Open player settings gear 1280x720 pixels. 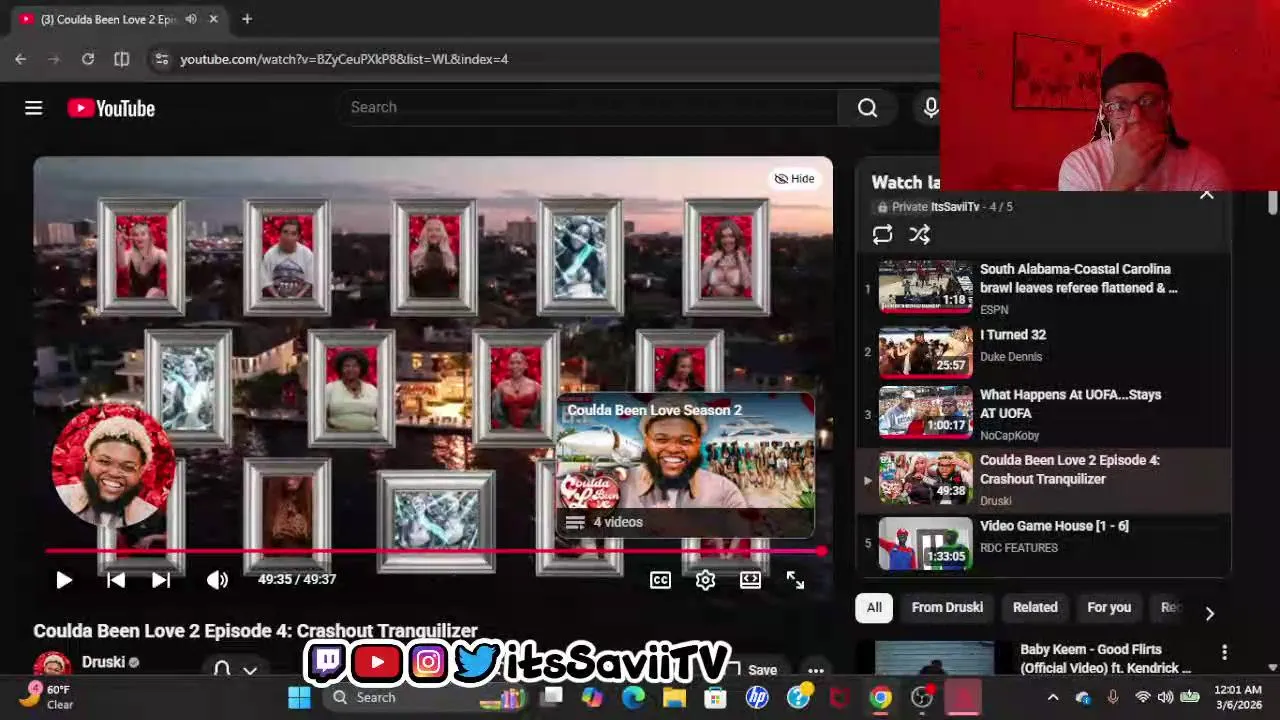click(x=705, y=580)
